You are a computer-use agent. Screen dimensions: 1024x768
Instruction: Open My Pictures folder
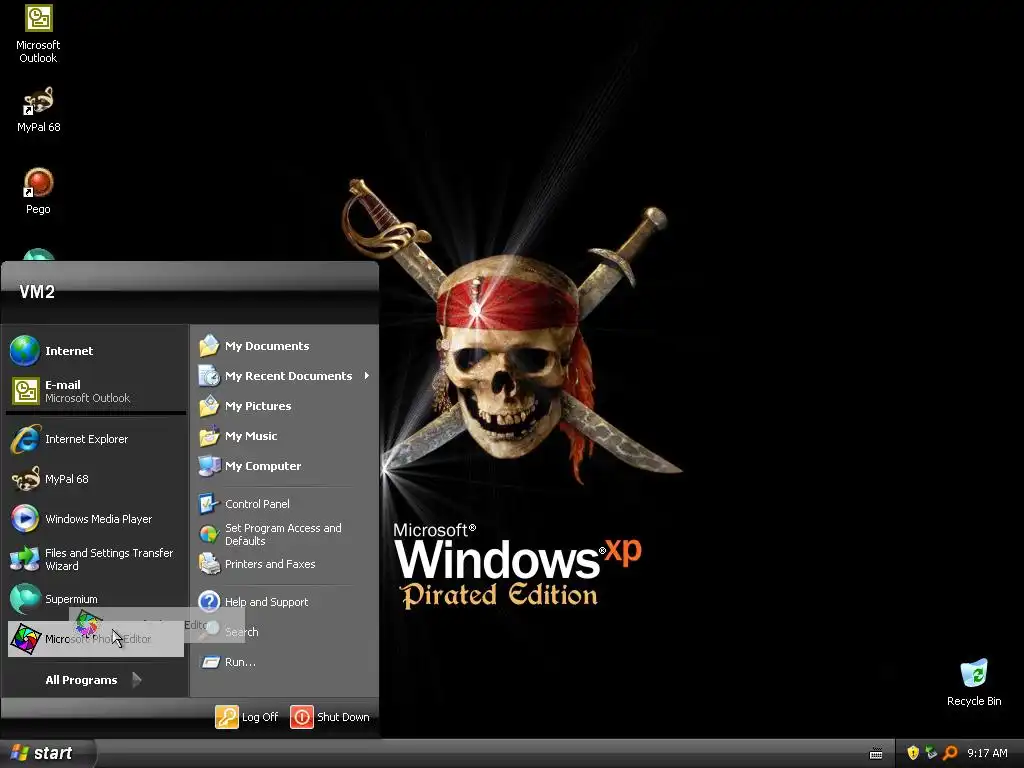(x=284, y=406)
